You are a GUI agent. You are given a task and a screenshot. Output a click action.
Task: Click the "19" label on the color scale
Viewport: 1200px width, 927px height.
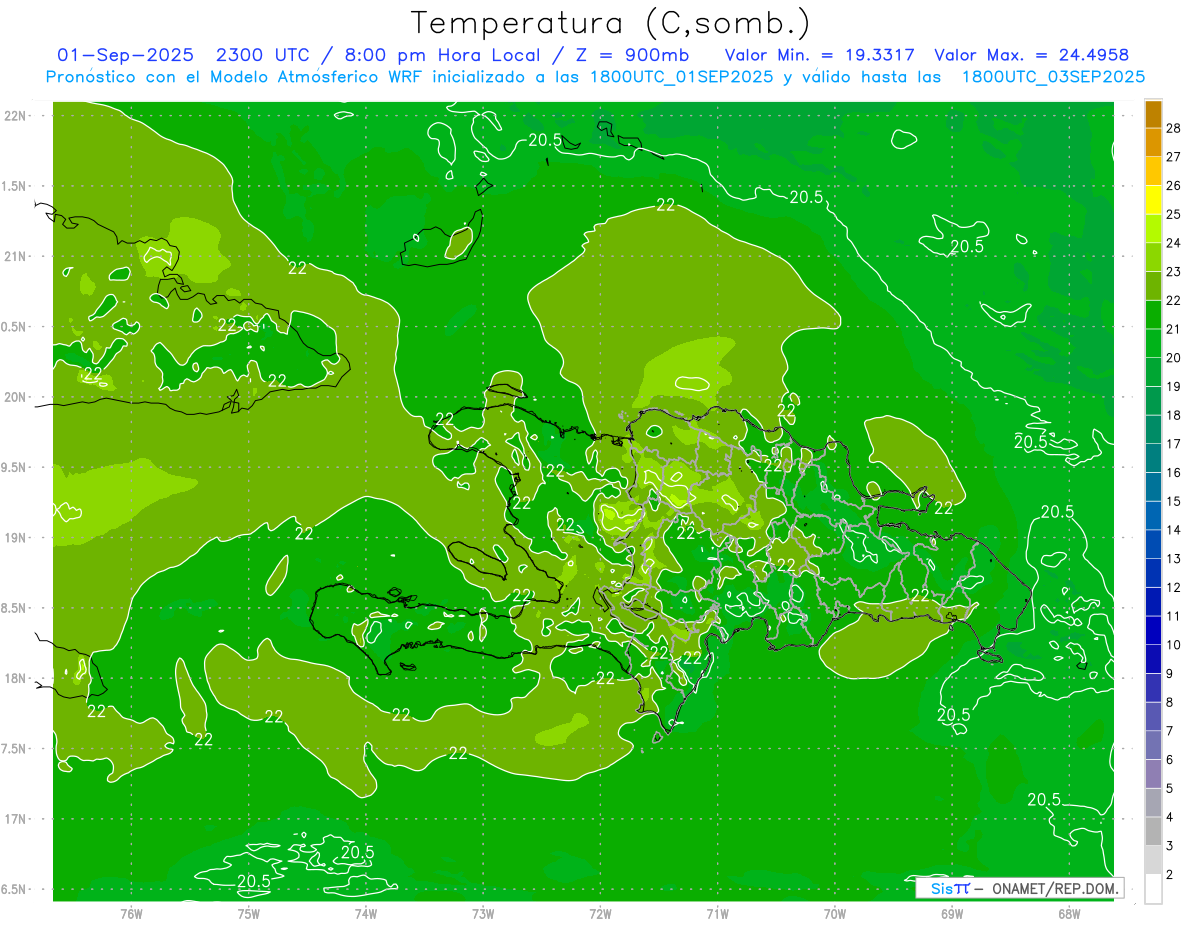[1173, 386]
